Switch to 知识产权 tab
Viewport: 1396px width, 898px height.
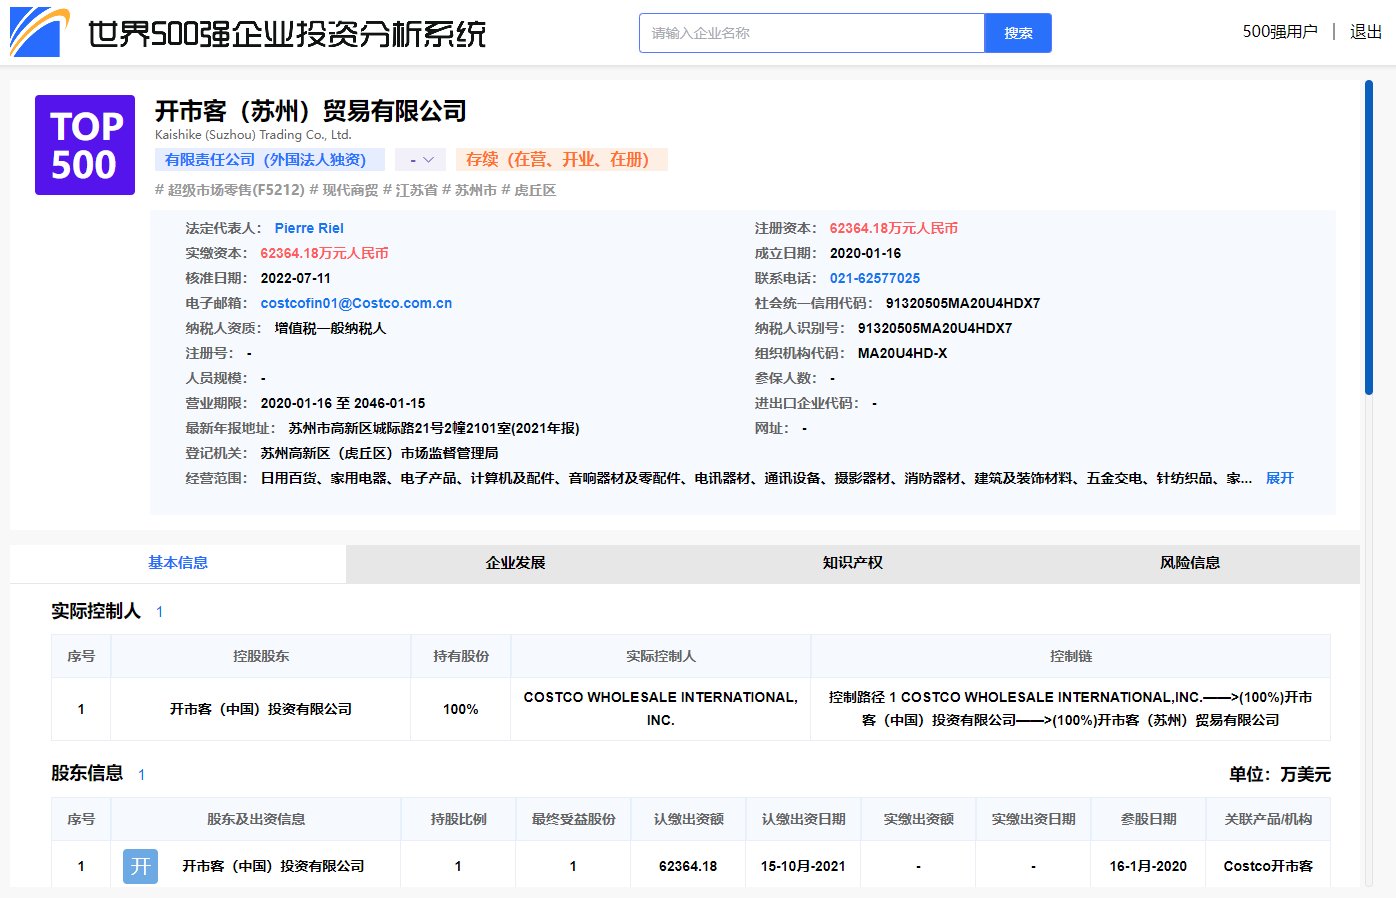point(853,563)
